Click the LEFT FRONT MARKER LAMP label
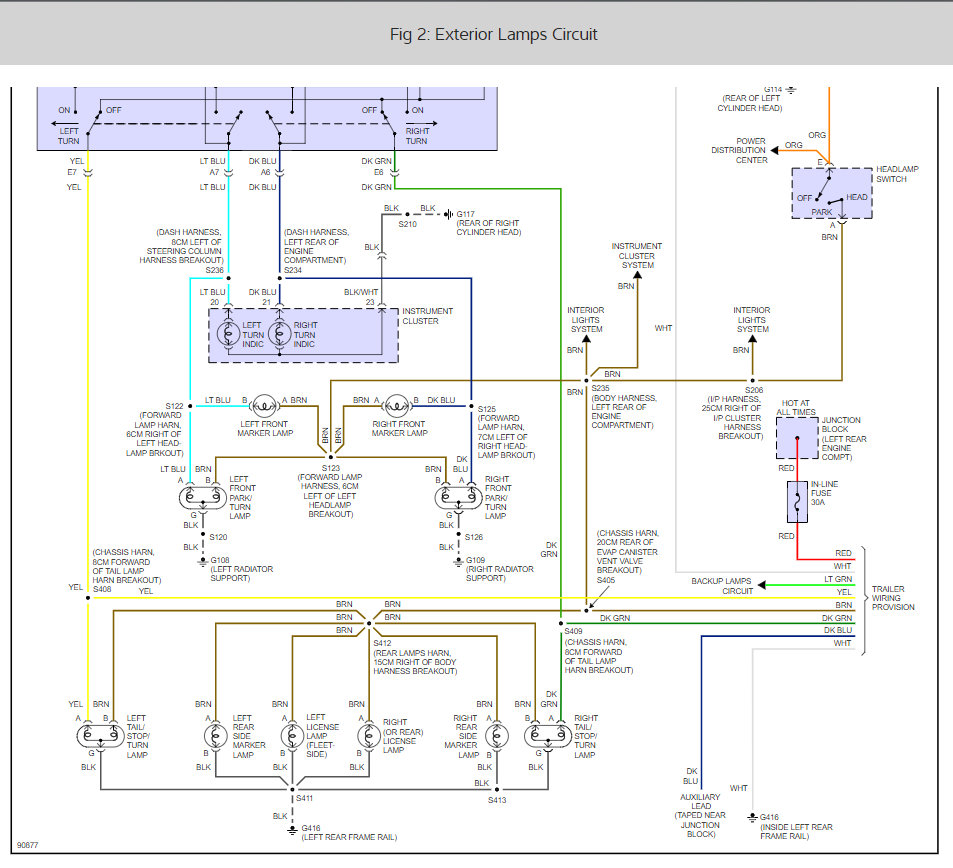This screenshot has height=868, width=953. [265, 429]
